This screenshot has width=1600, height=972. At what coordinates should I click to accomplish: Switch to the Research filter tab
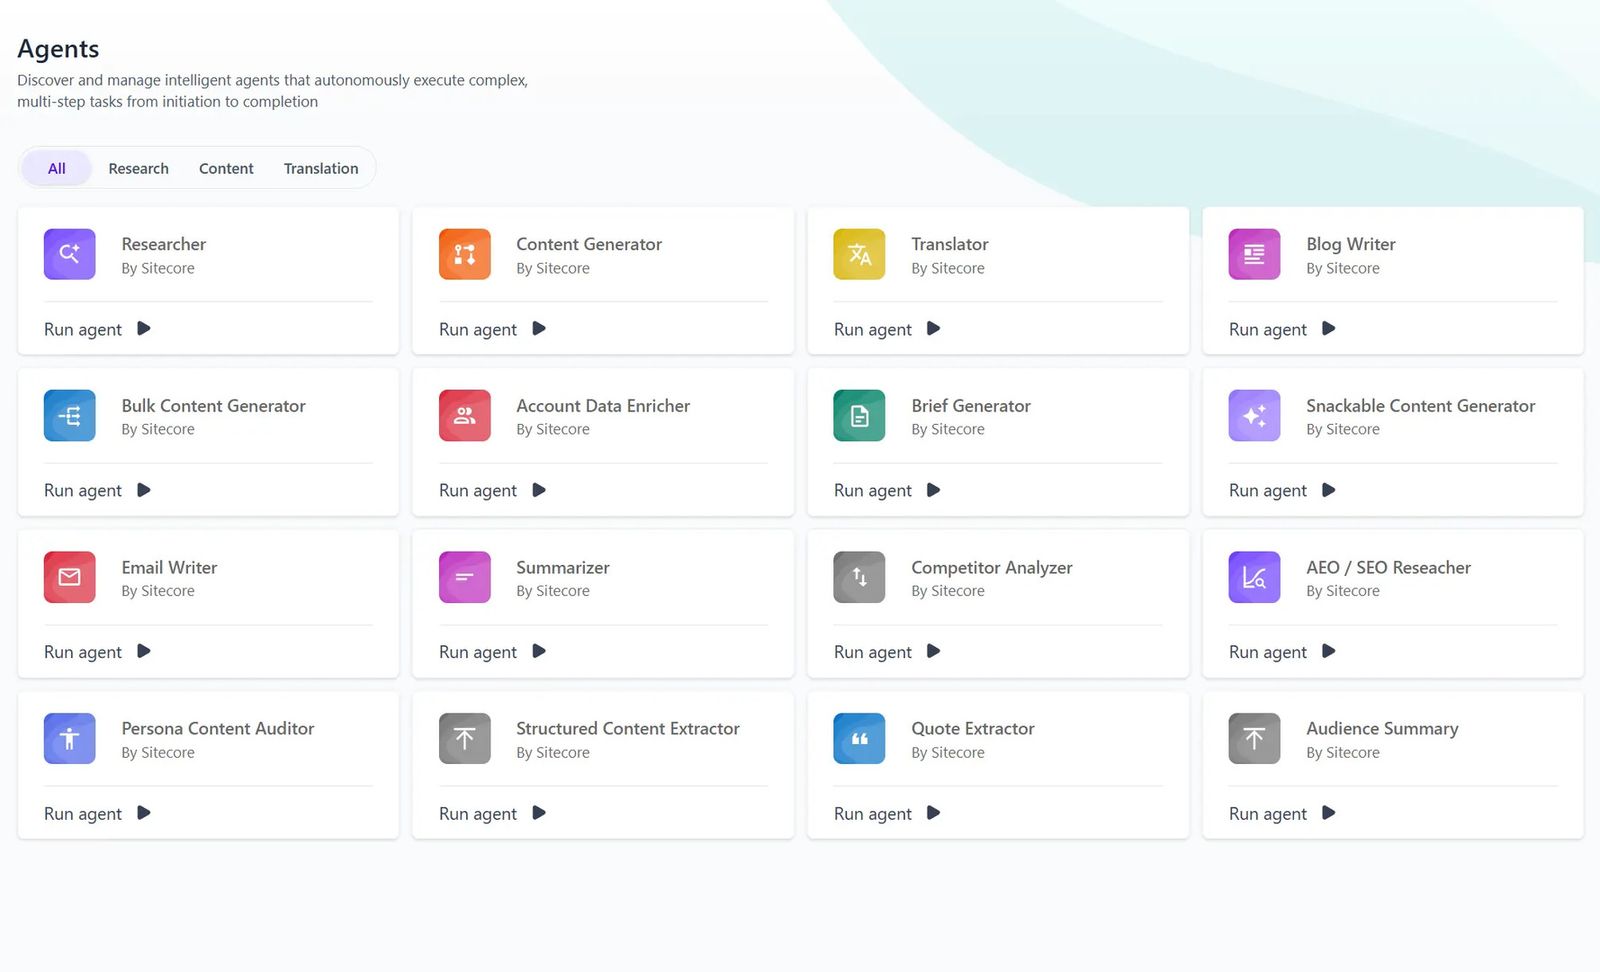[x=138, y=168]
